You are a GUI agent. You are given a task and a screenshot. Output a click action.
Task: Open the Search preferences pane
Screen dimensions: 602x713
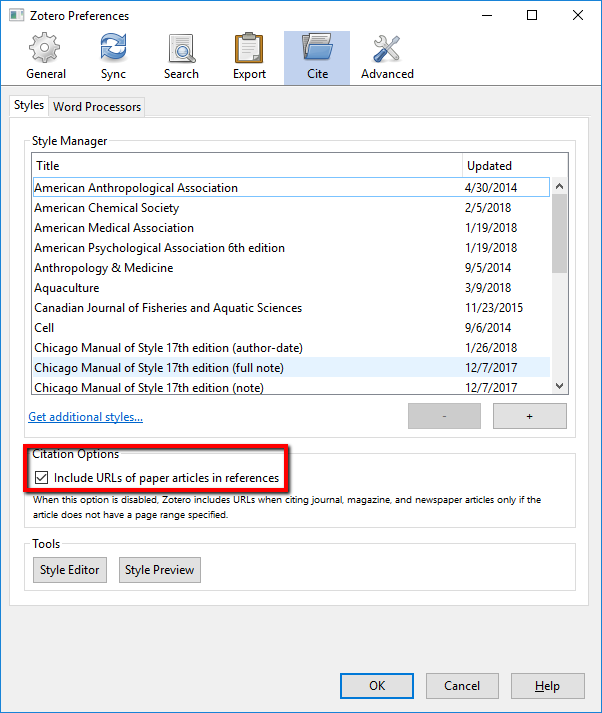(181, 58)
